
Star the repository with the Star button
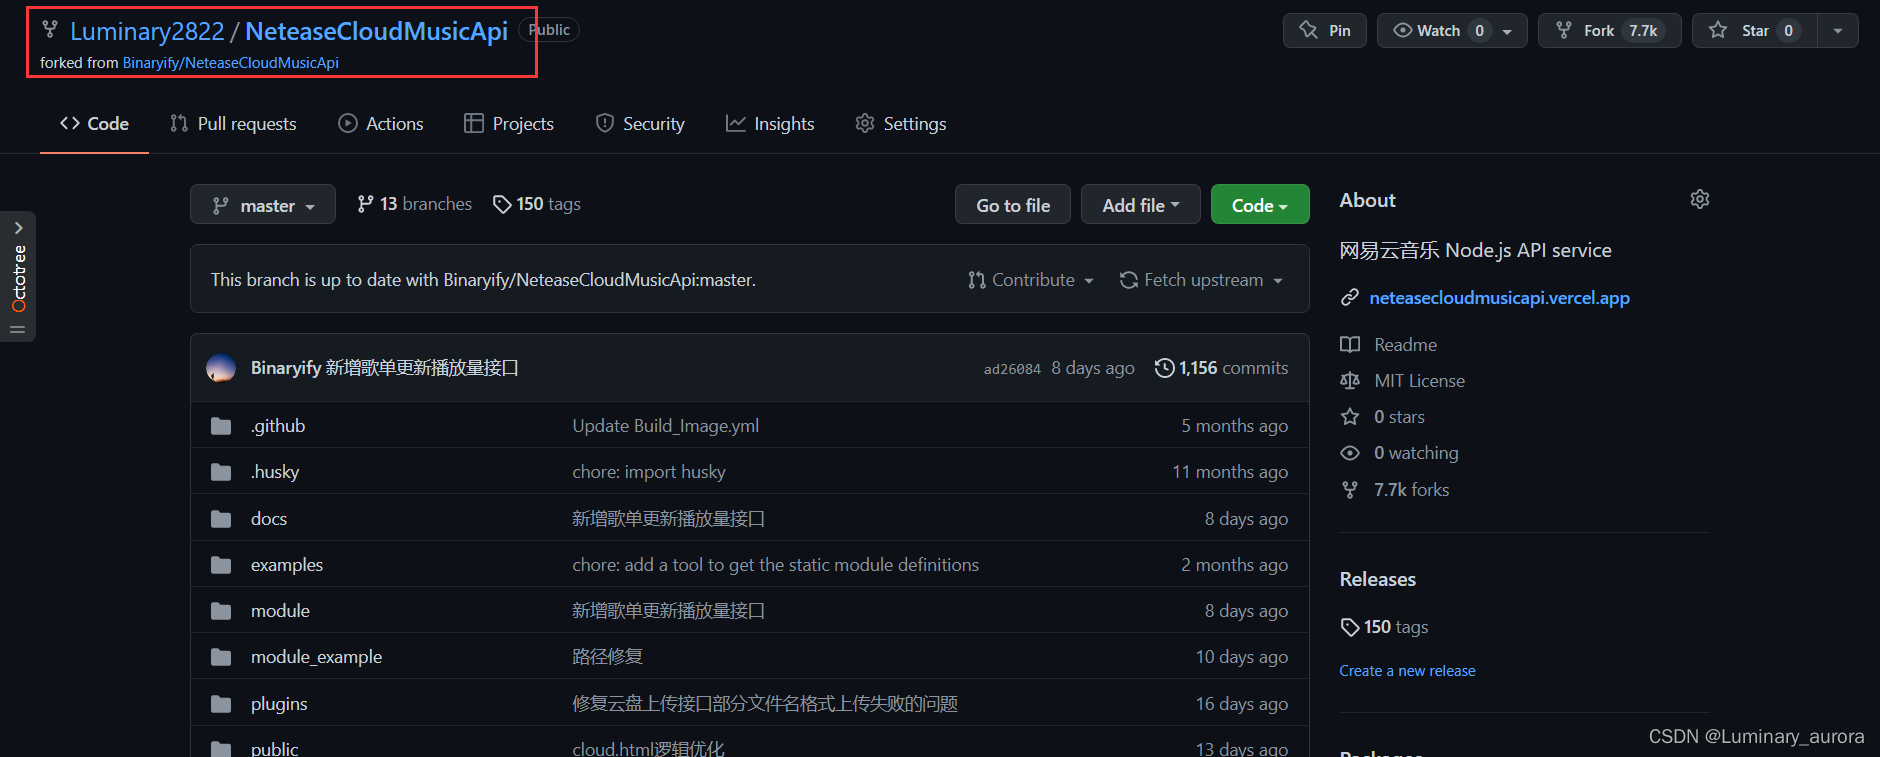click(x=1754, y=30)
